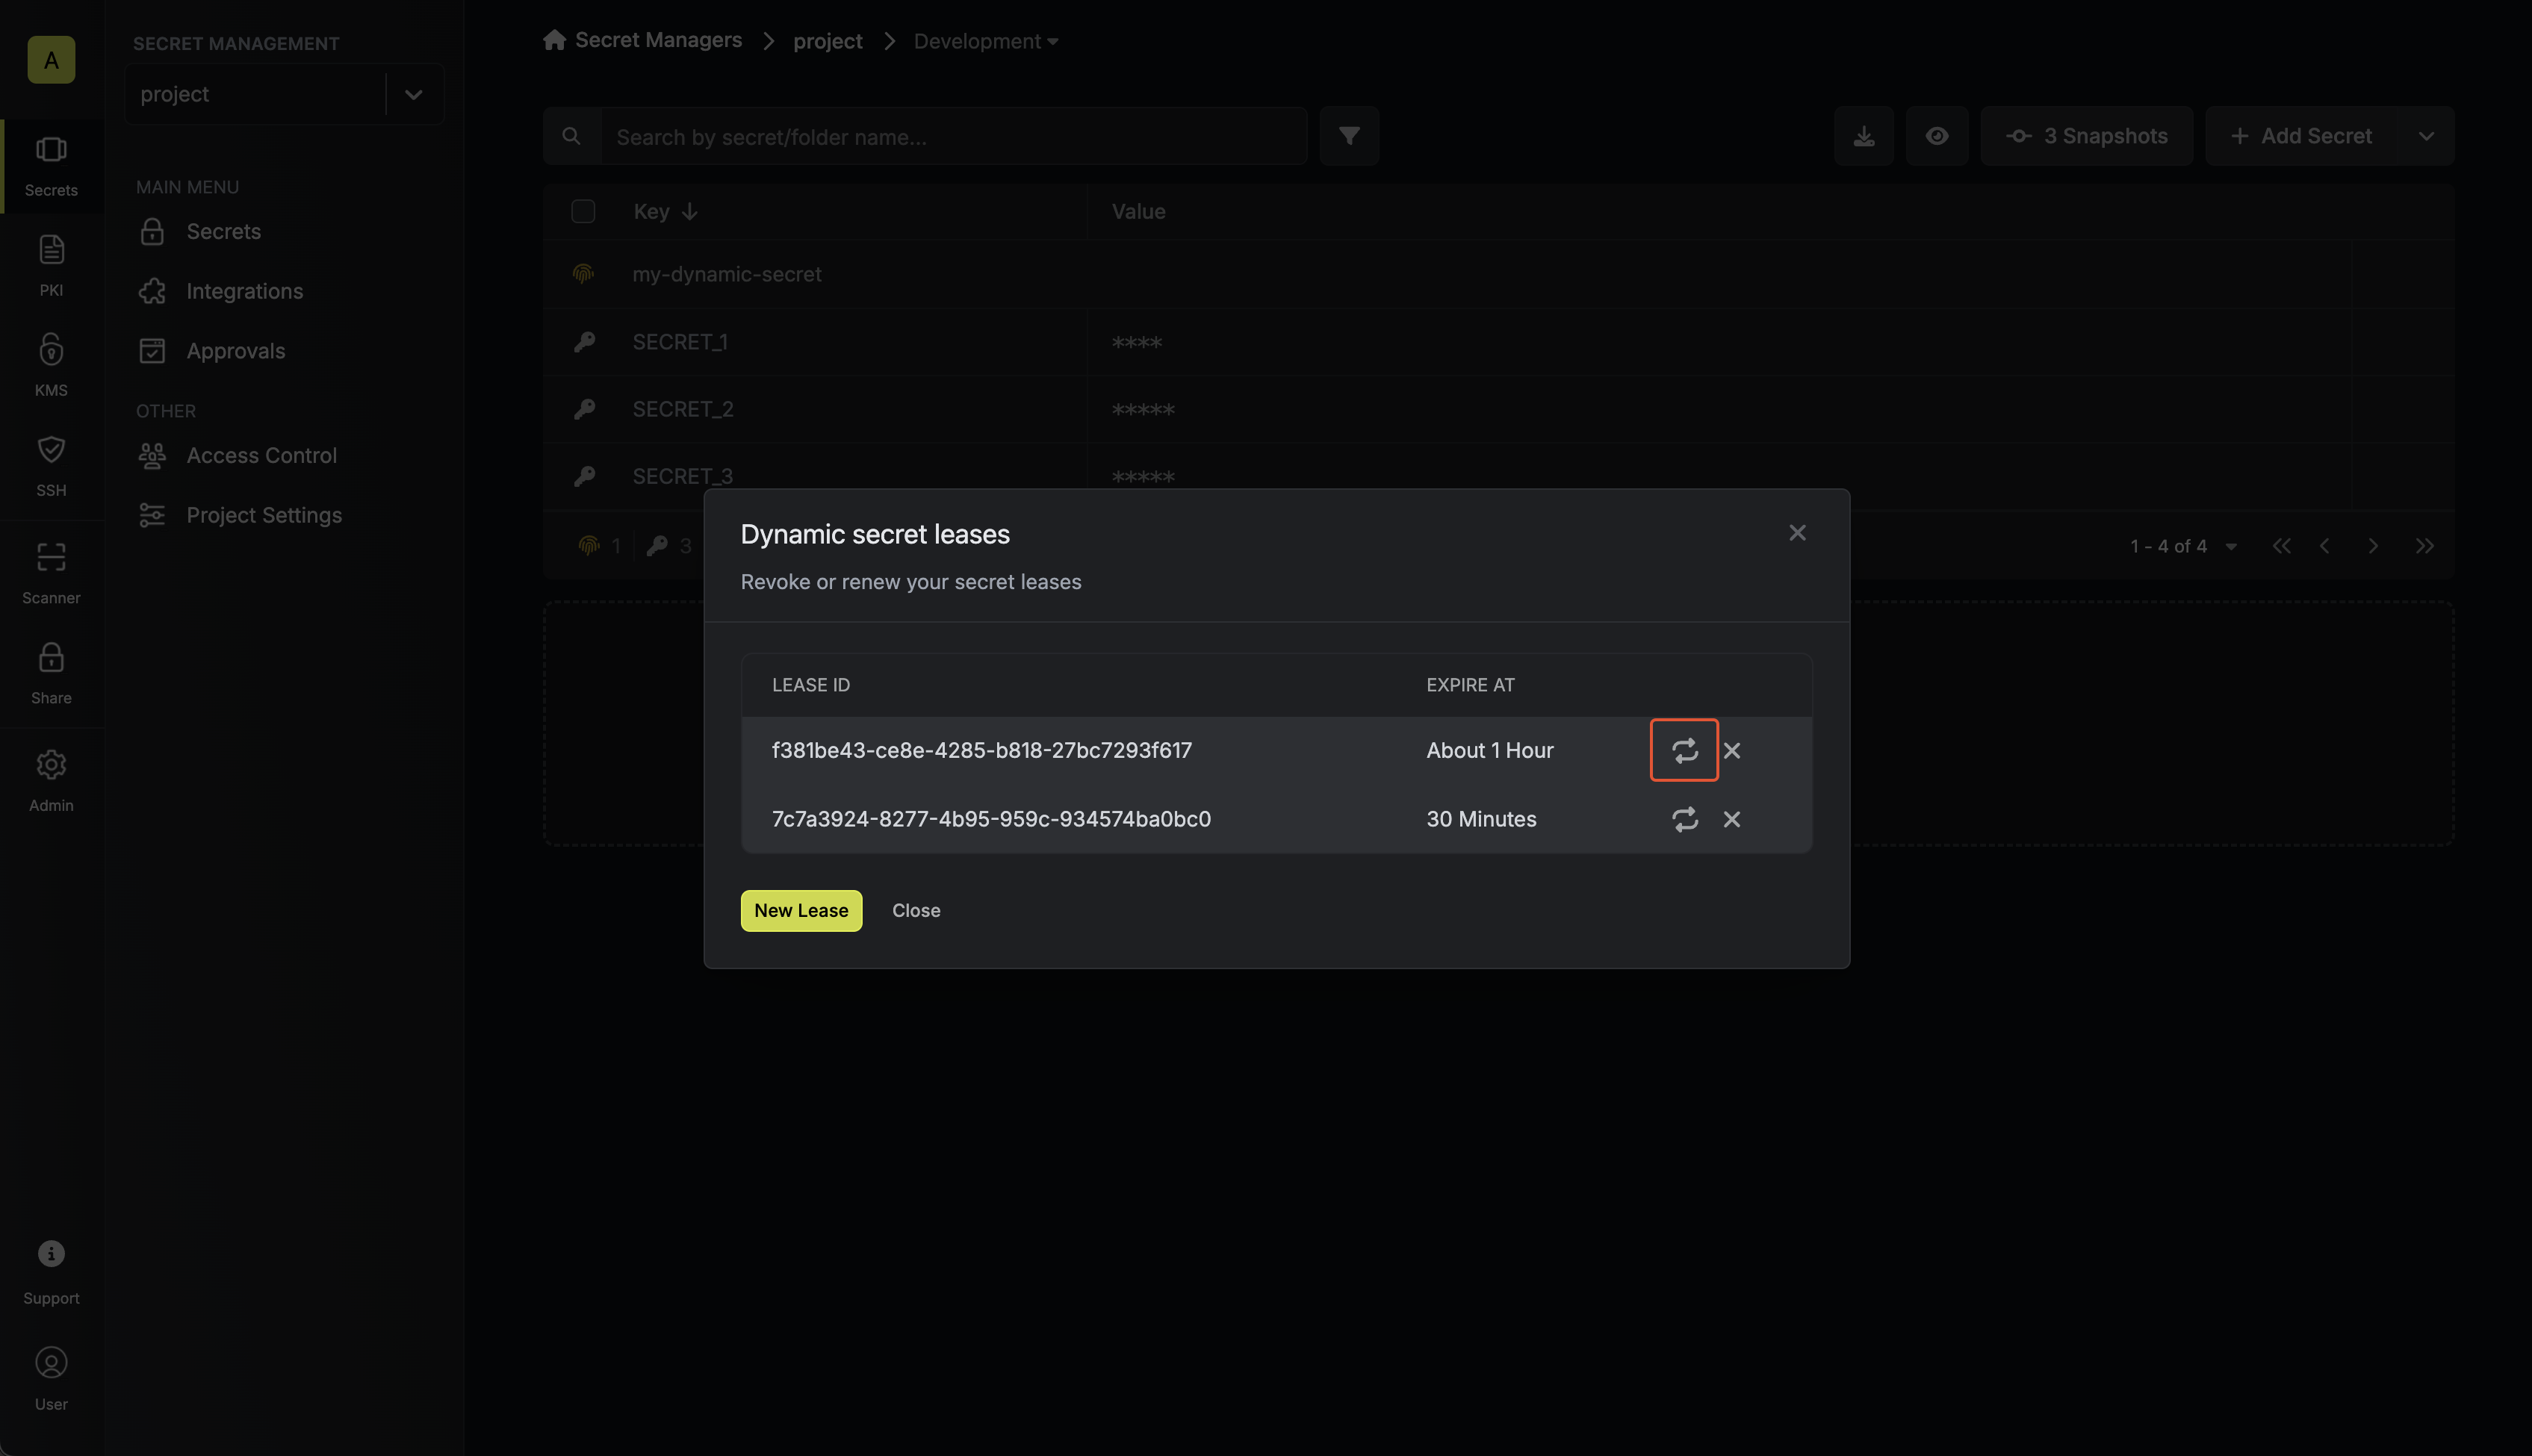2532x1456 pixels.
Task: Renew the f381be43 lease
Action: (x=1684, y=750)
